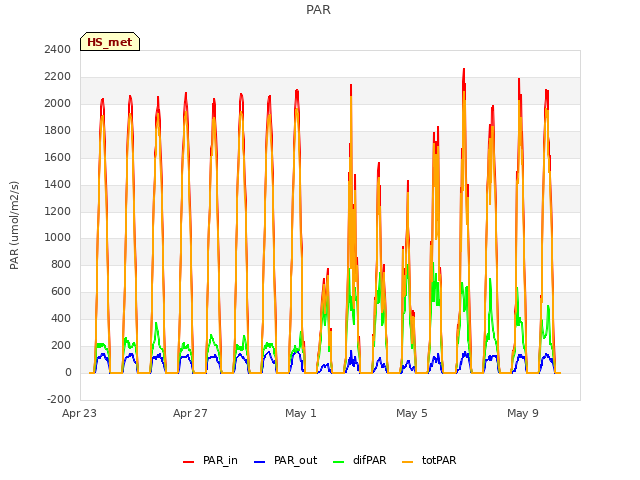The width and height of the screenshot is (640, 480).
Task: Select the PAR_out legend entry
Action: [x=285, y=460]
